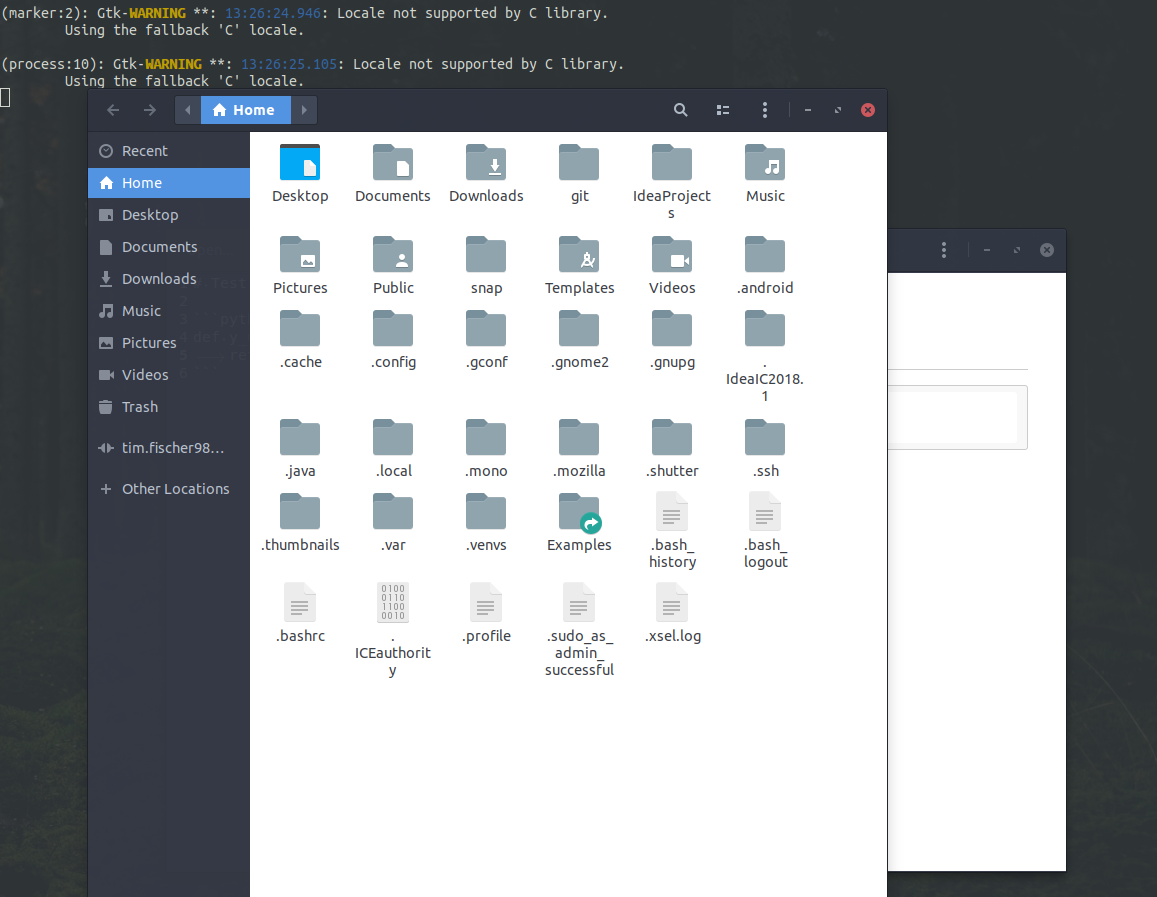Select the .config folder

(393, 329)
